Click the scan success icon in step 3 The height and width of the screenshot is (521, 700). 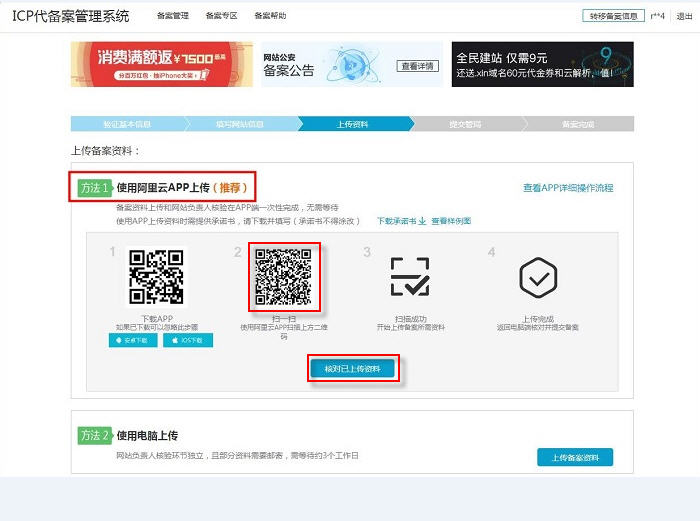(x=410, y=277)
